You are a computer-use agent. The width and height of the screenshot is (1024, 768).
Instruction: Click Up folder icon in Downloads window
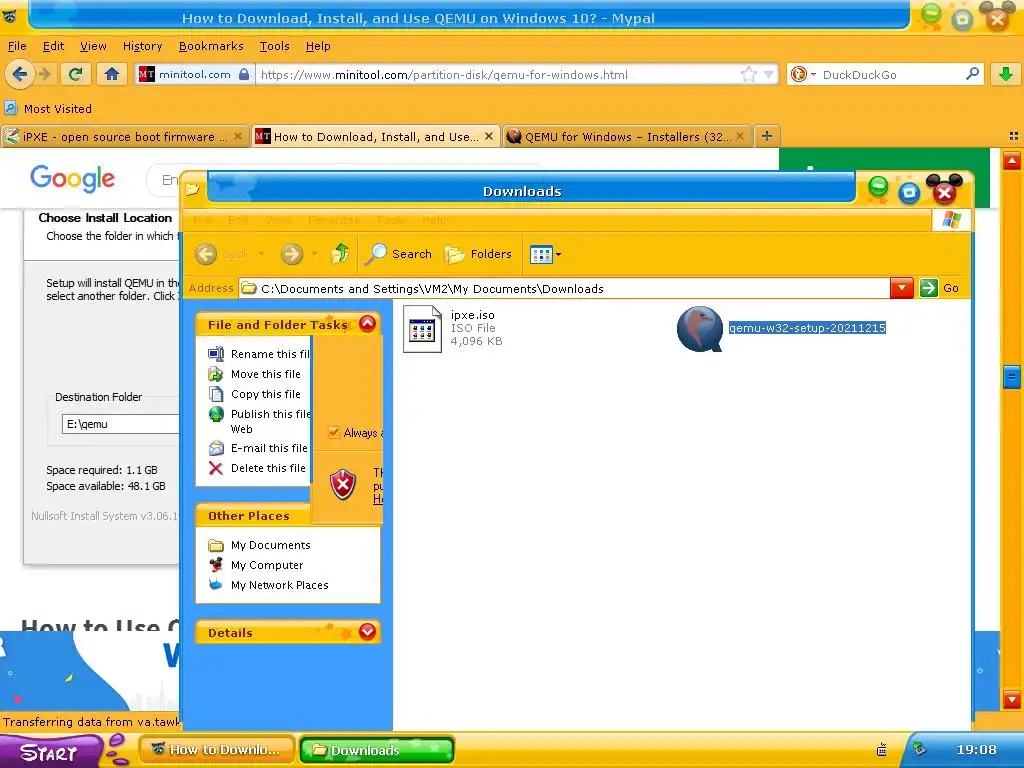340,253
